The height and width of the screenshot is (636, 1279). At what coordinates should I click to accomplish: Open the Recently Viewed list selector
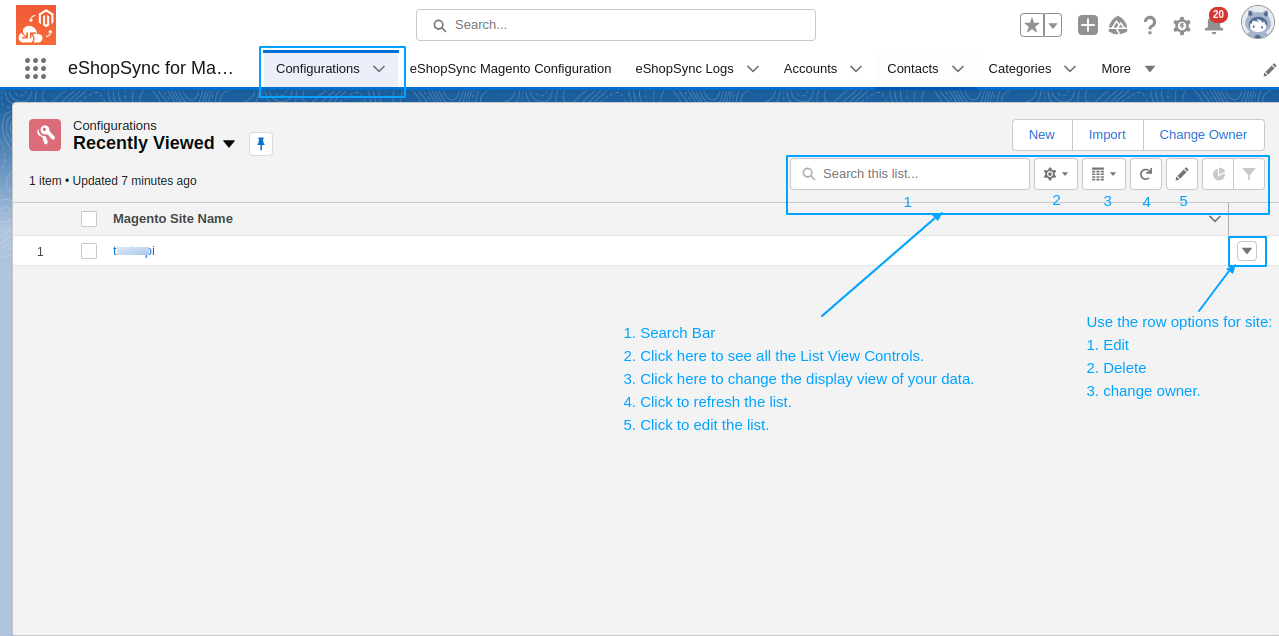point(229,144)
